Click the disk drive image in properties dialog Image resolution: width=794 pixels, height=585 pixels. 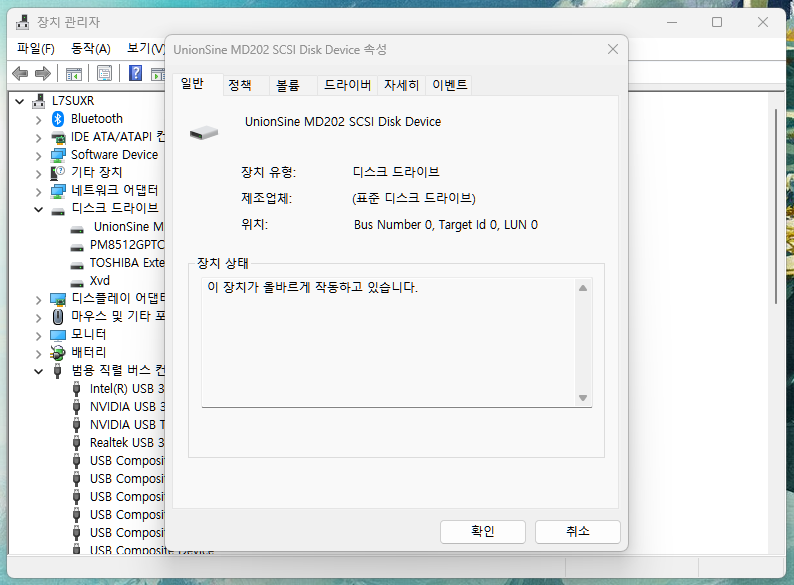204,133
